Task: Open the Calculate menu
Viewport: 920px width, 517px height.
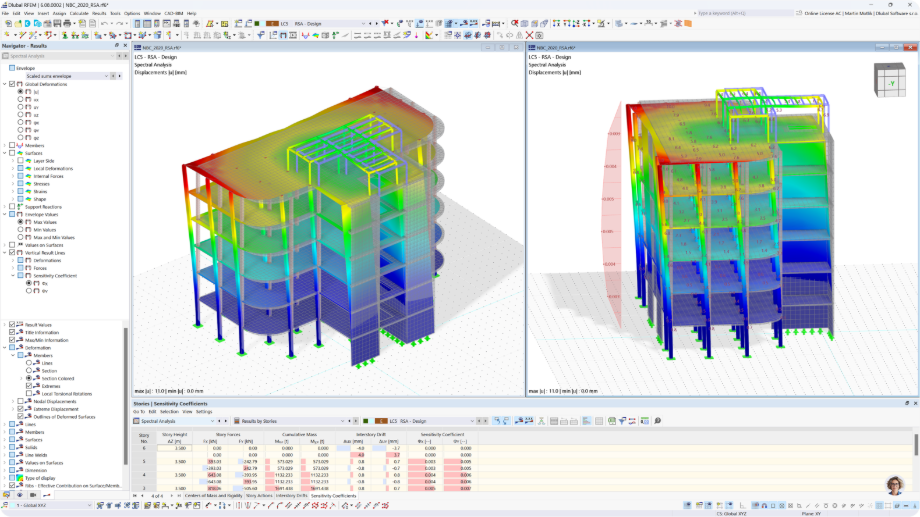Action: pos(79,13)
